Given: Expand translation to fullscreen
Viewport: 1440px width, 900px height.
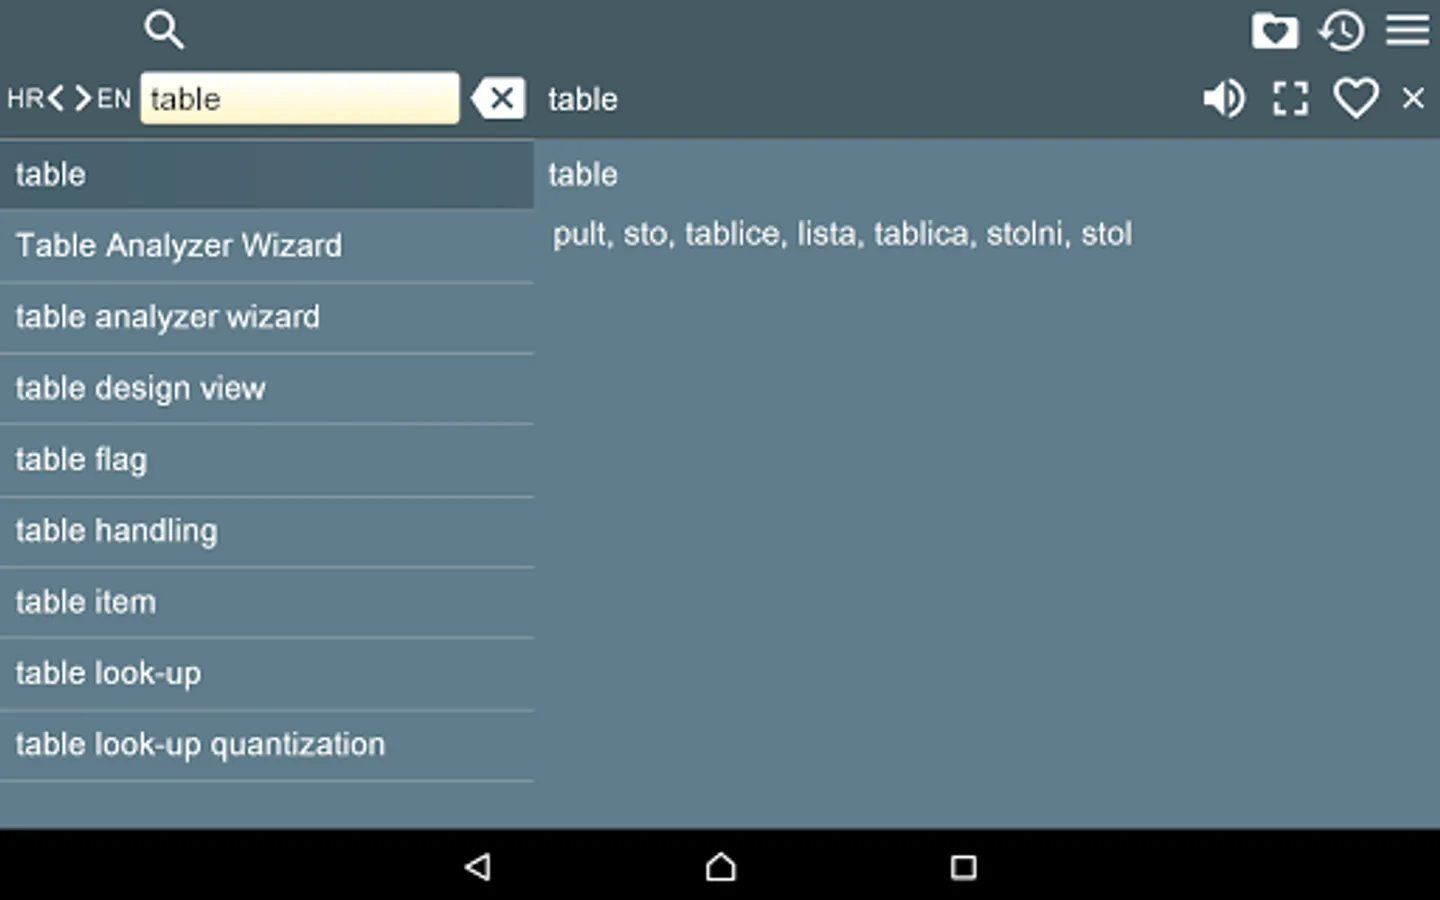Looking at the screenshot, I should (x=1290, y=98).
